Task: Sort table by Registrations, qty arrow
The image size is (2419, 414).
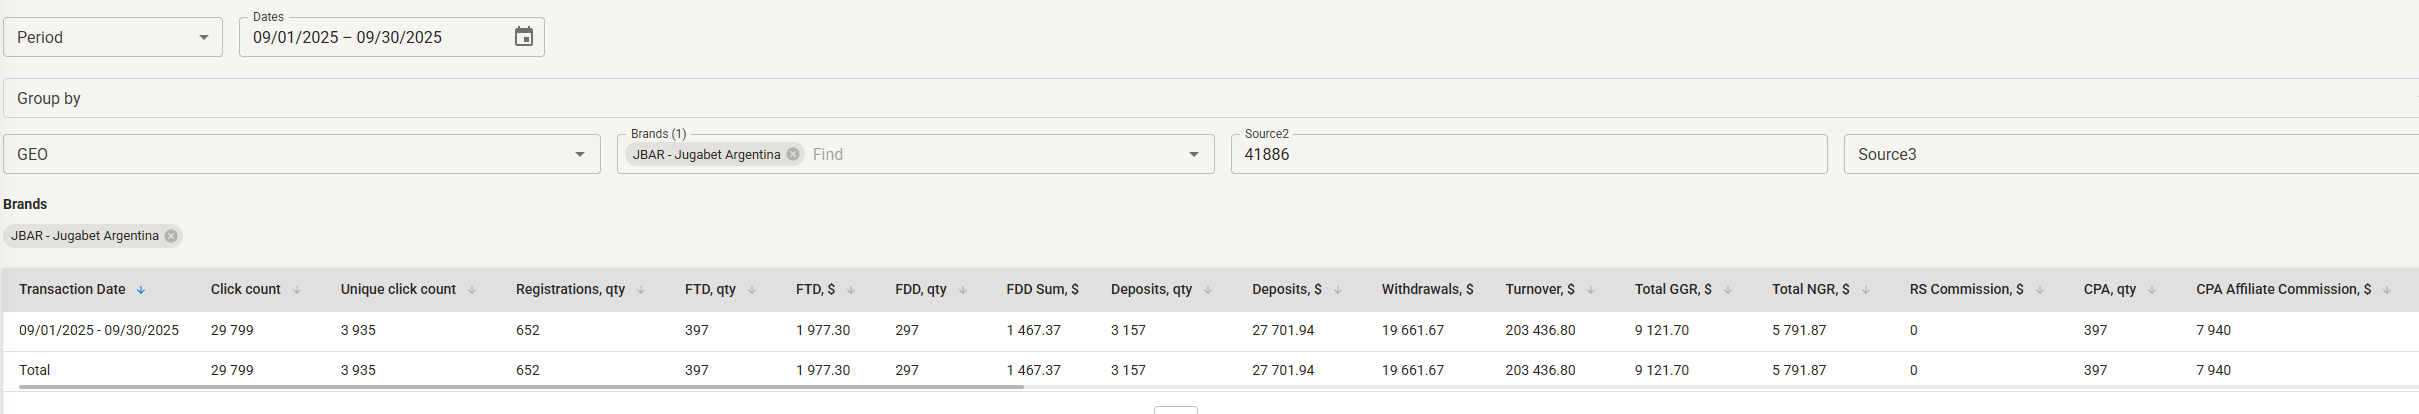Action: click(x=641, y=290)
